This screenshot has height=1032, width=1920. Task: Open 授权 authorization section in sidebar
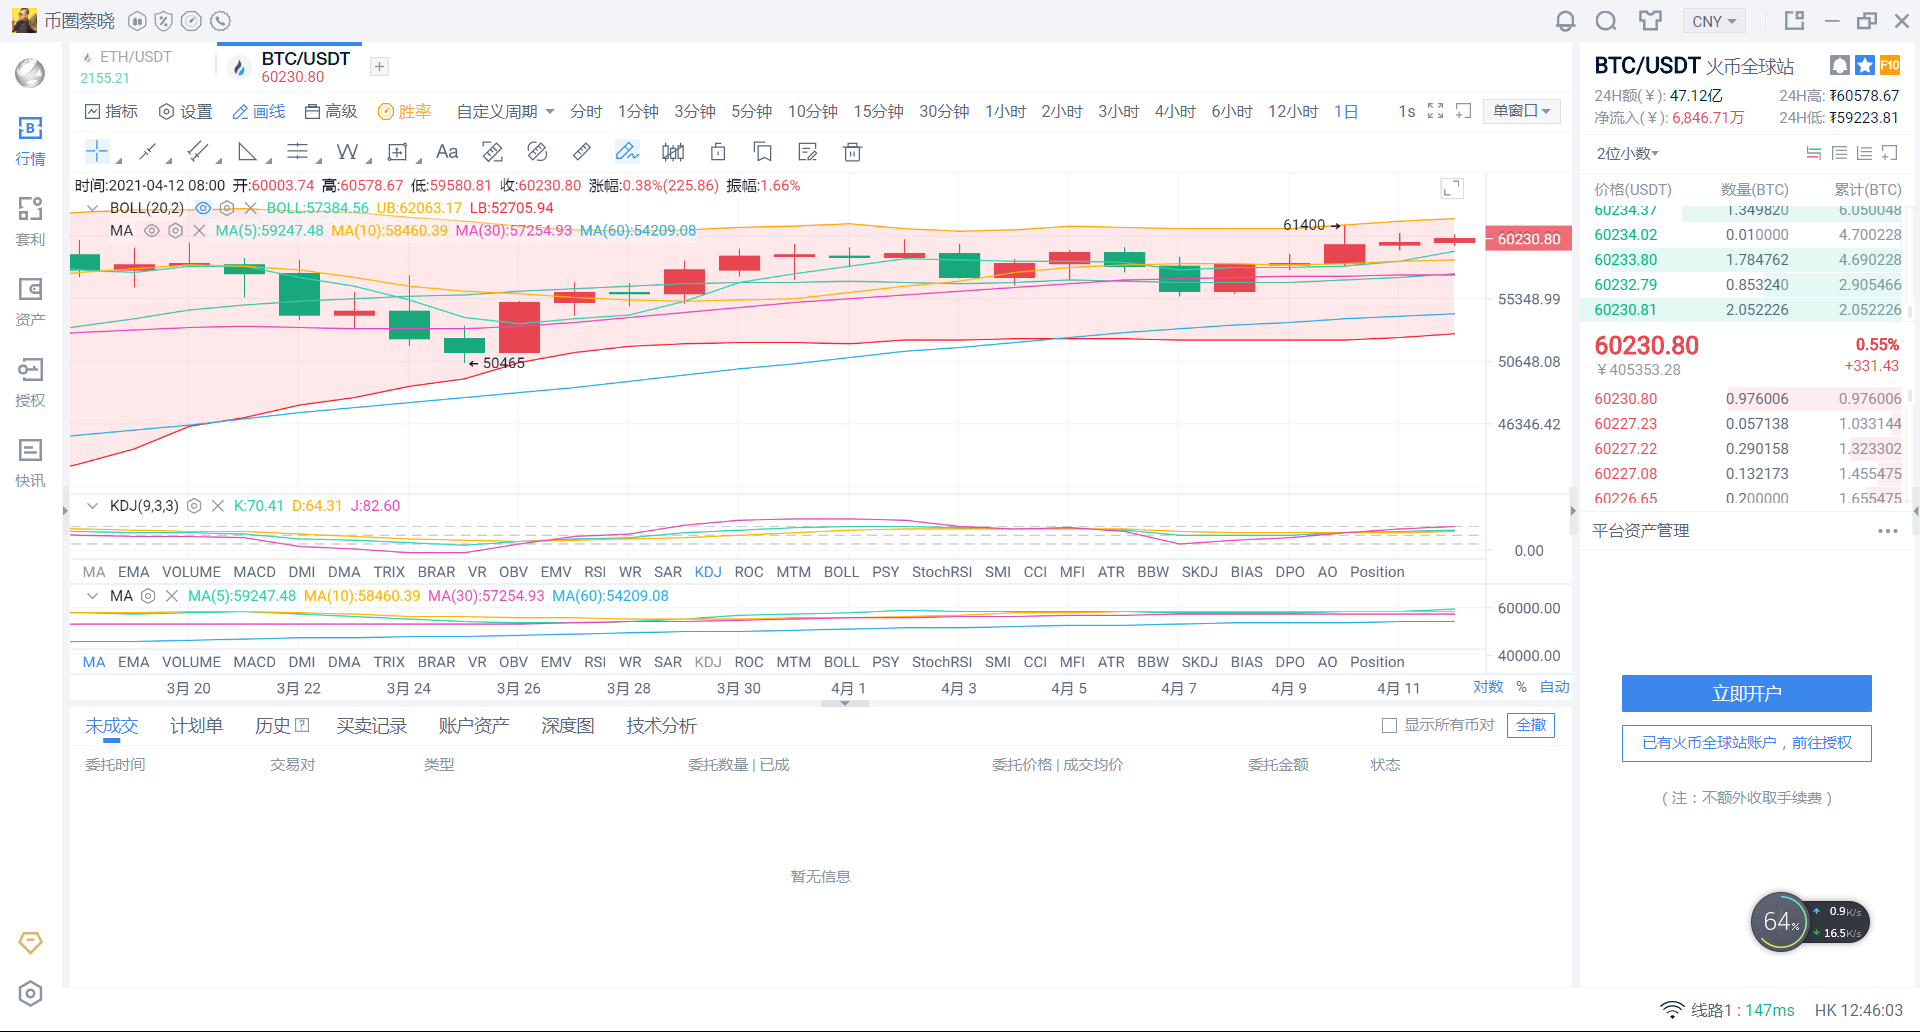[30, 383]
